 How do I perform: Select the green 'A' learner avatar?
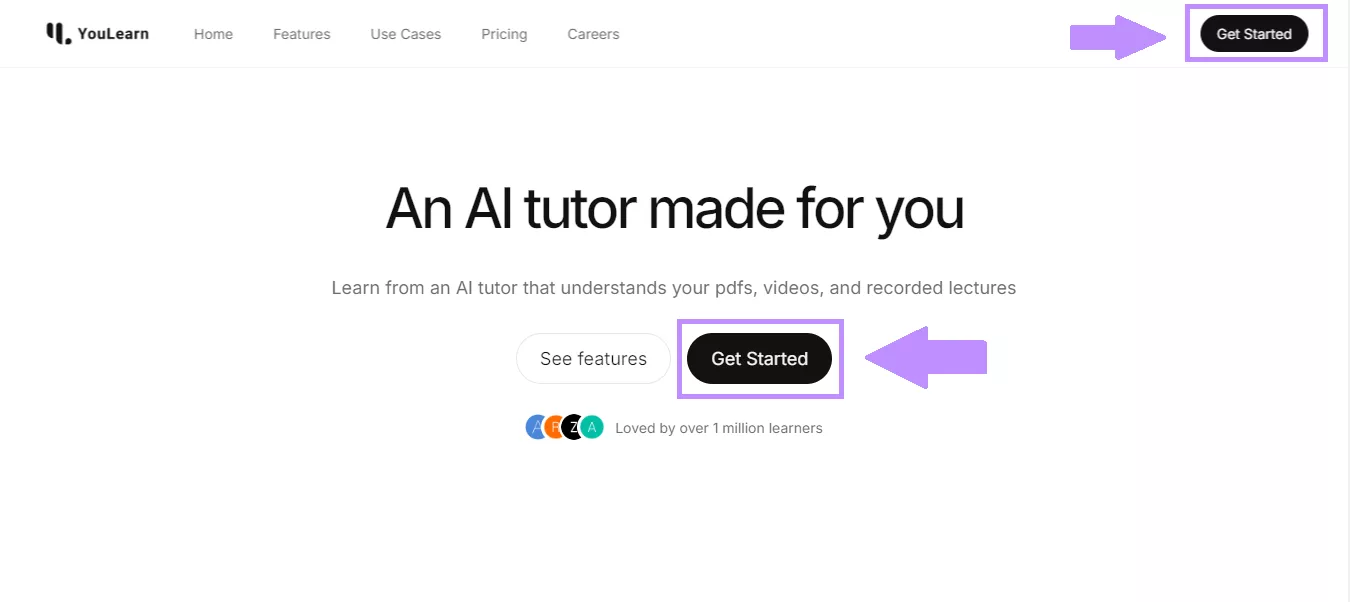coord(589,427)
